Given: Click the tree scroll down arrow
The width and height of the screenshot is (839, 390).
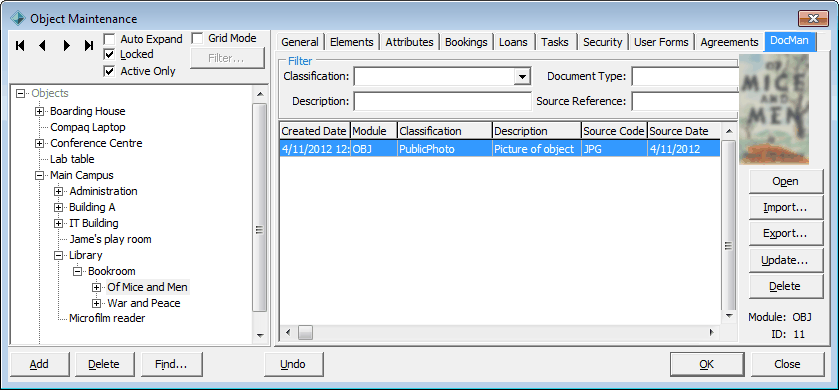Looking at the screenshot, I should (x=260, y=335).
